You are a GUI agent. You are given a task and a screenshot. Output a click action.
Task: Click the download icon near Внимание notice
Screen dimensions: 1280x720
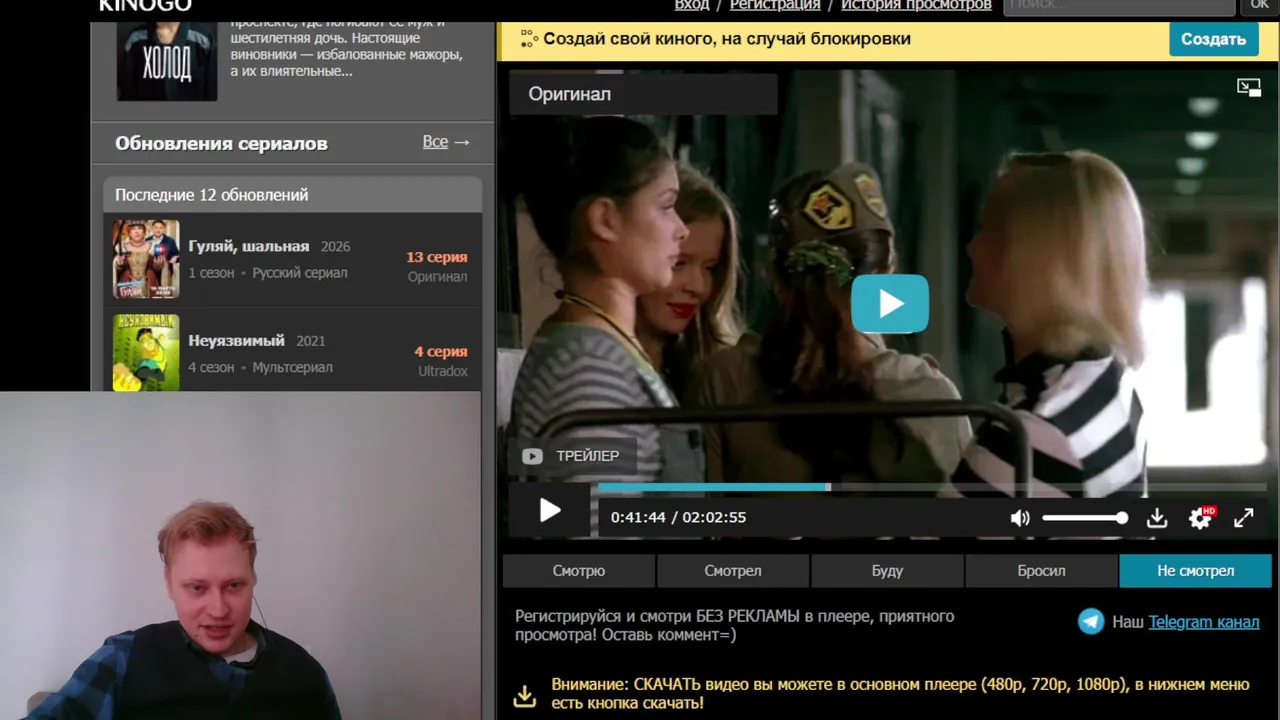[x=525, y=695]
